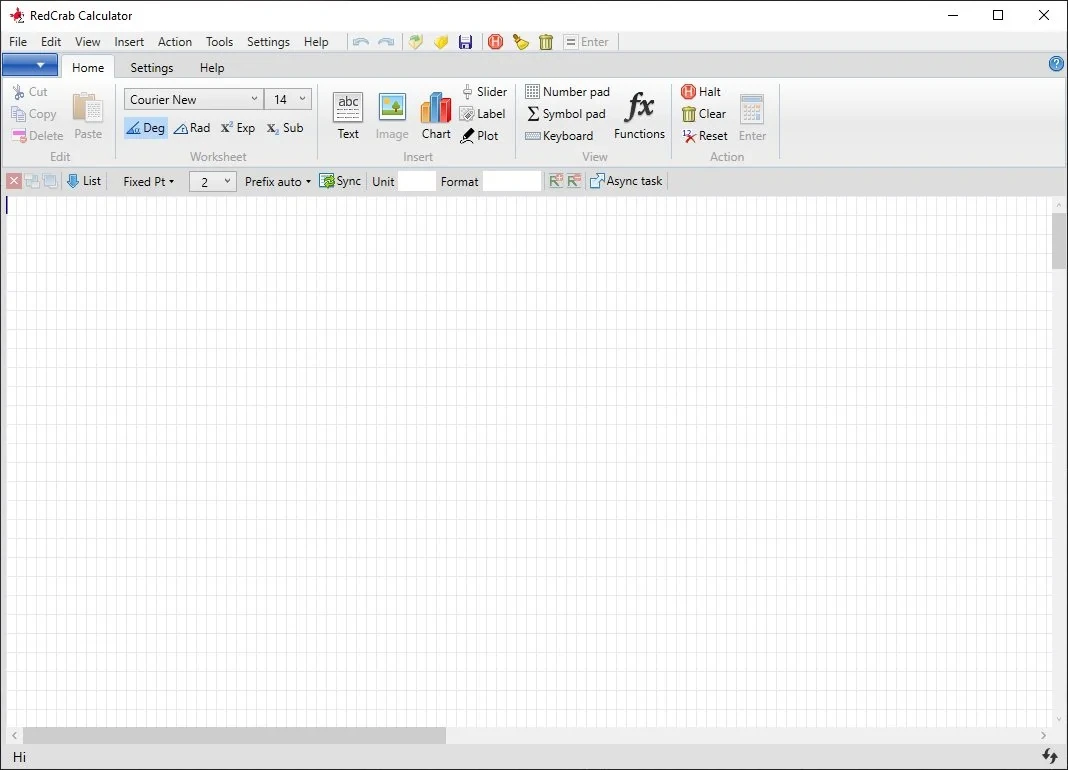The image size is (1068, 770).
Task: Insert a Chart into the worksheet
Action: coord(436,116)
